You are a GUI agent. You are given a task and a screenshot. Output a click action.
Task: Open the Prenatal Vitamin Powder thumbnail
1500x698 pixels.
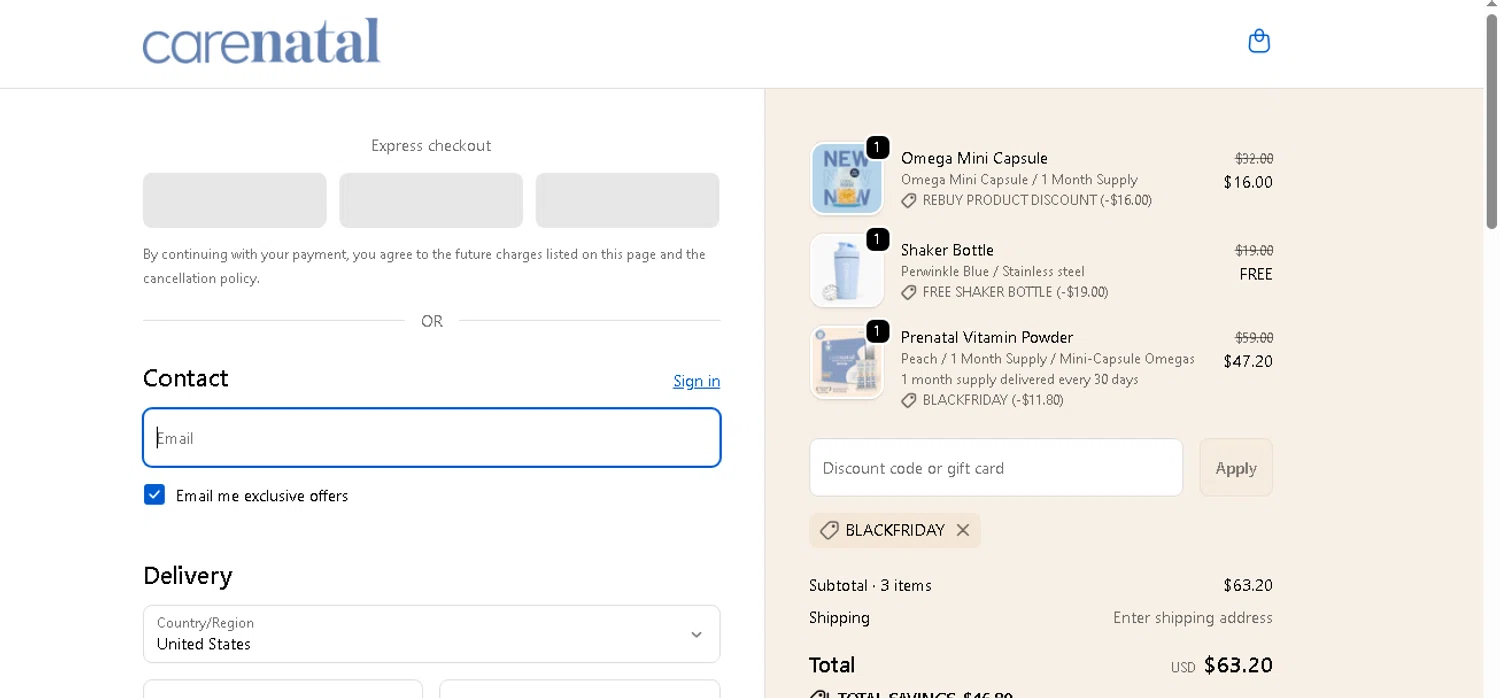847,363
